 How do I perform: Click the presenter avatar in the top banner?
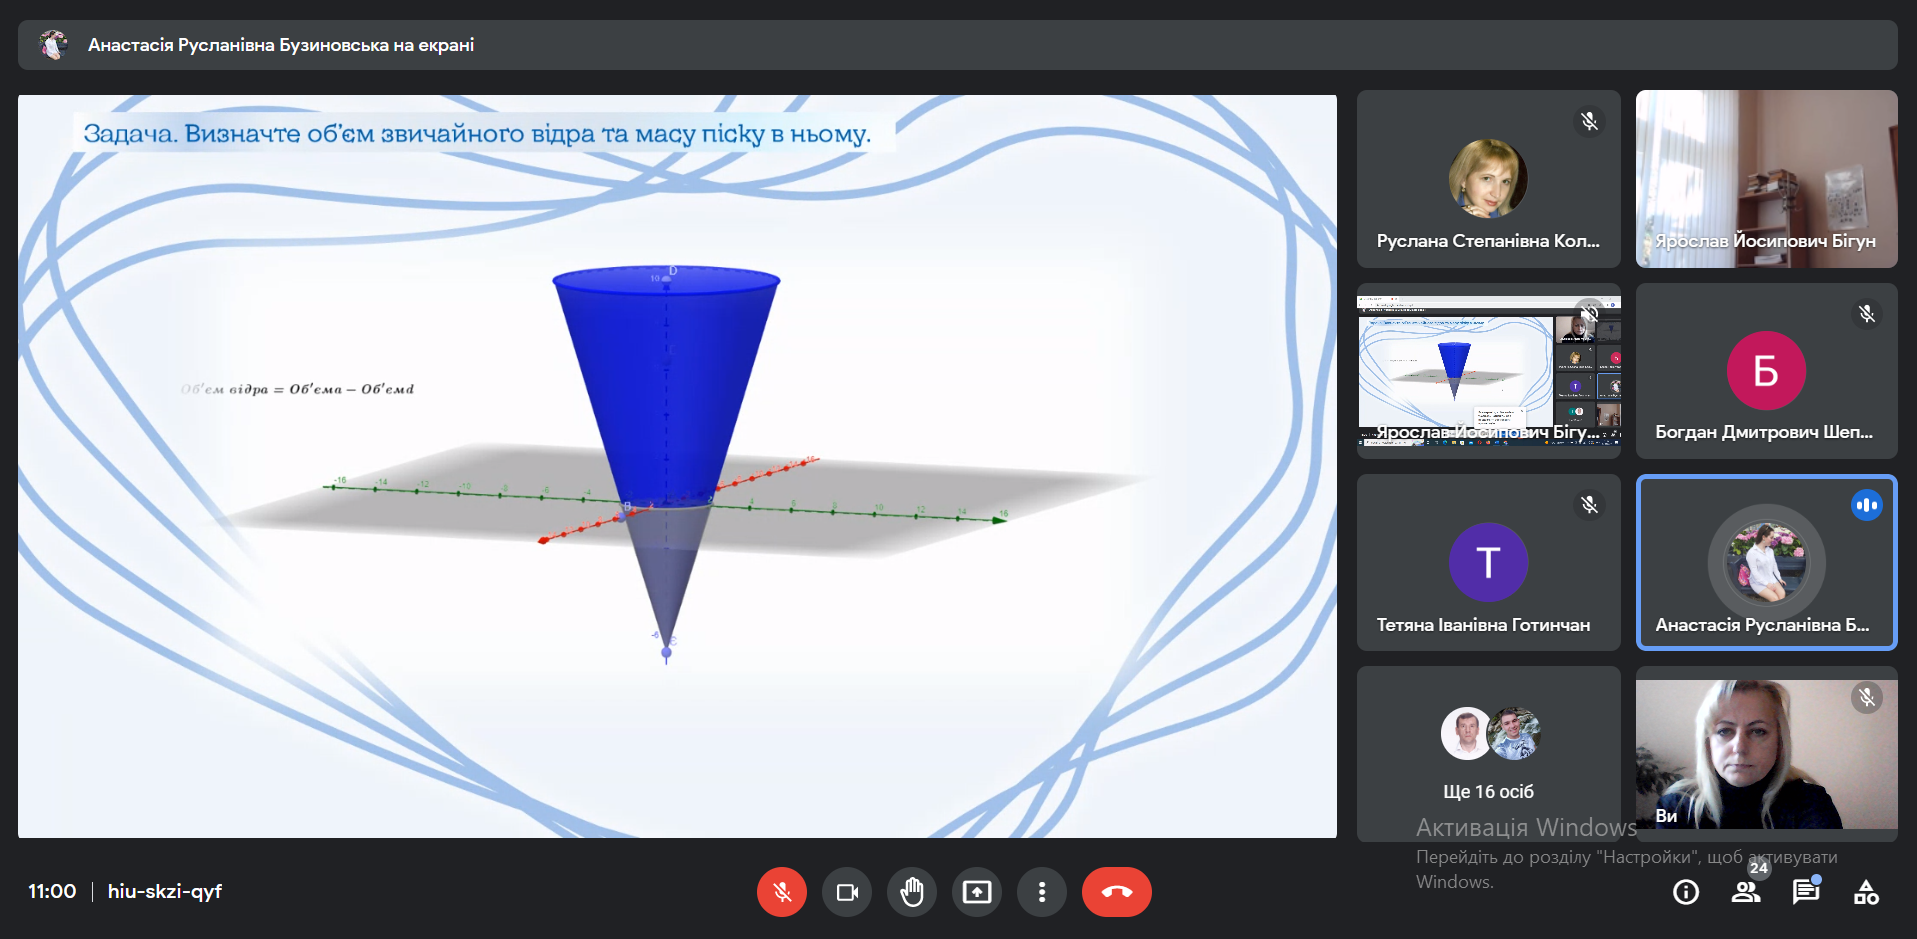[x=53, y=45]
